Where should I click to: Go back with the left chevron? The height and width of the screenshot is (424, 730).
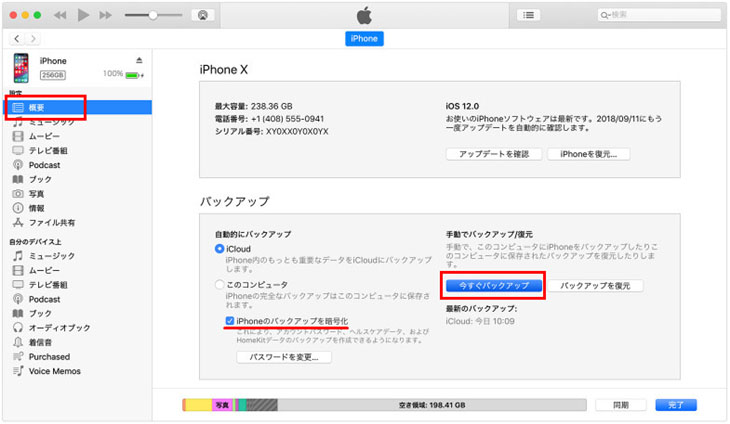pos(17,39)
